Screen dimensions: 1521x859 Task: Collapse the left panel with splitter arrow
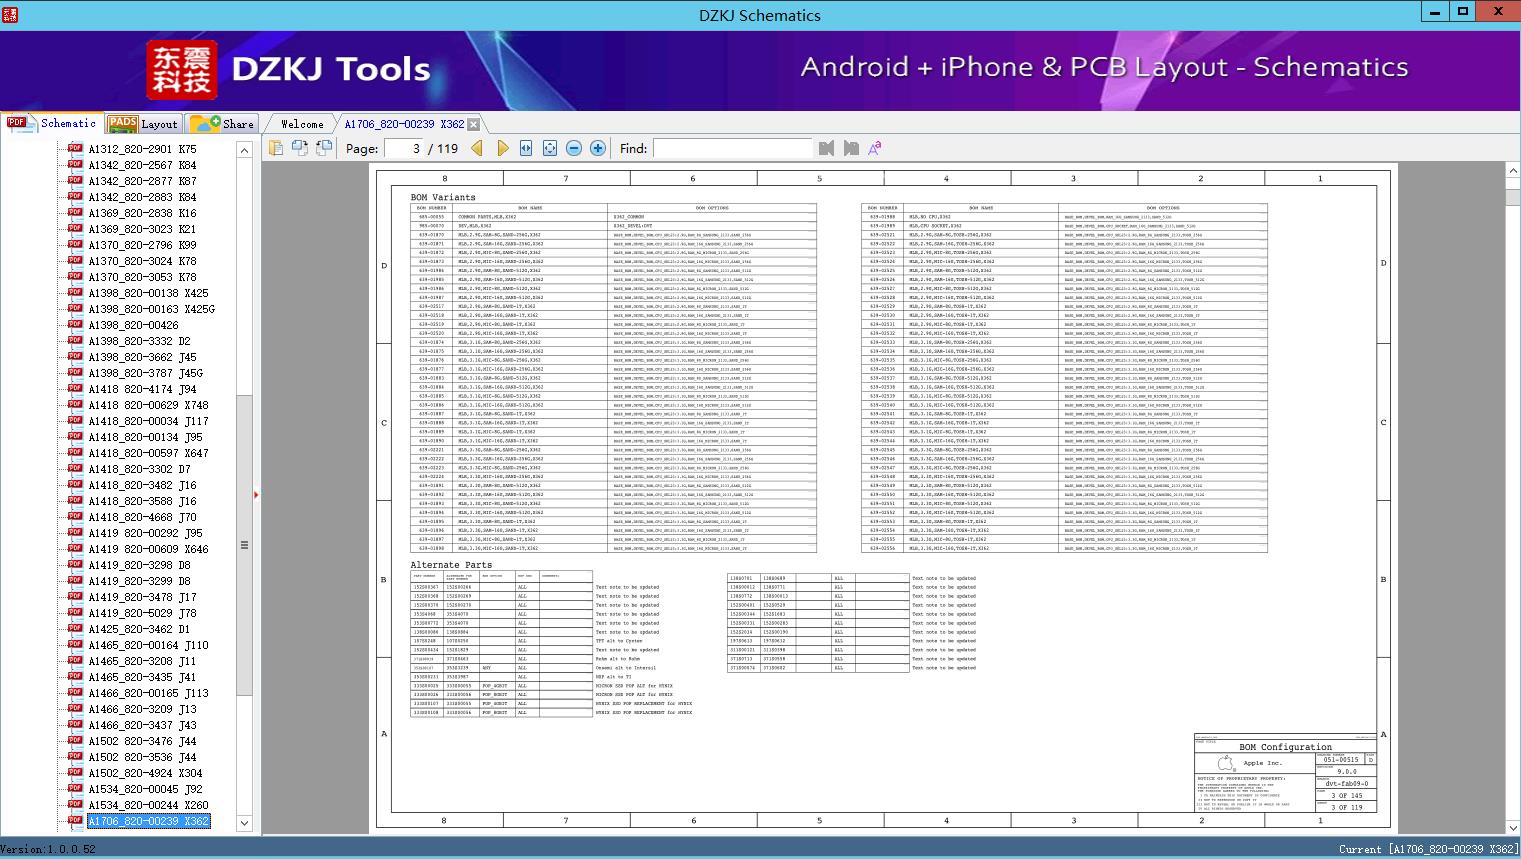[x=256, y=494]
